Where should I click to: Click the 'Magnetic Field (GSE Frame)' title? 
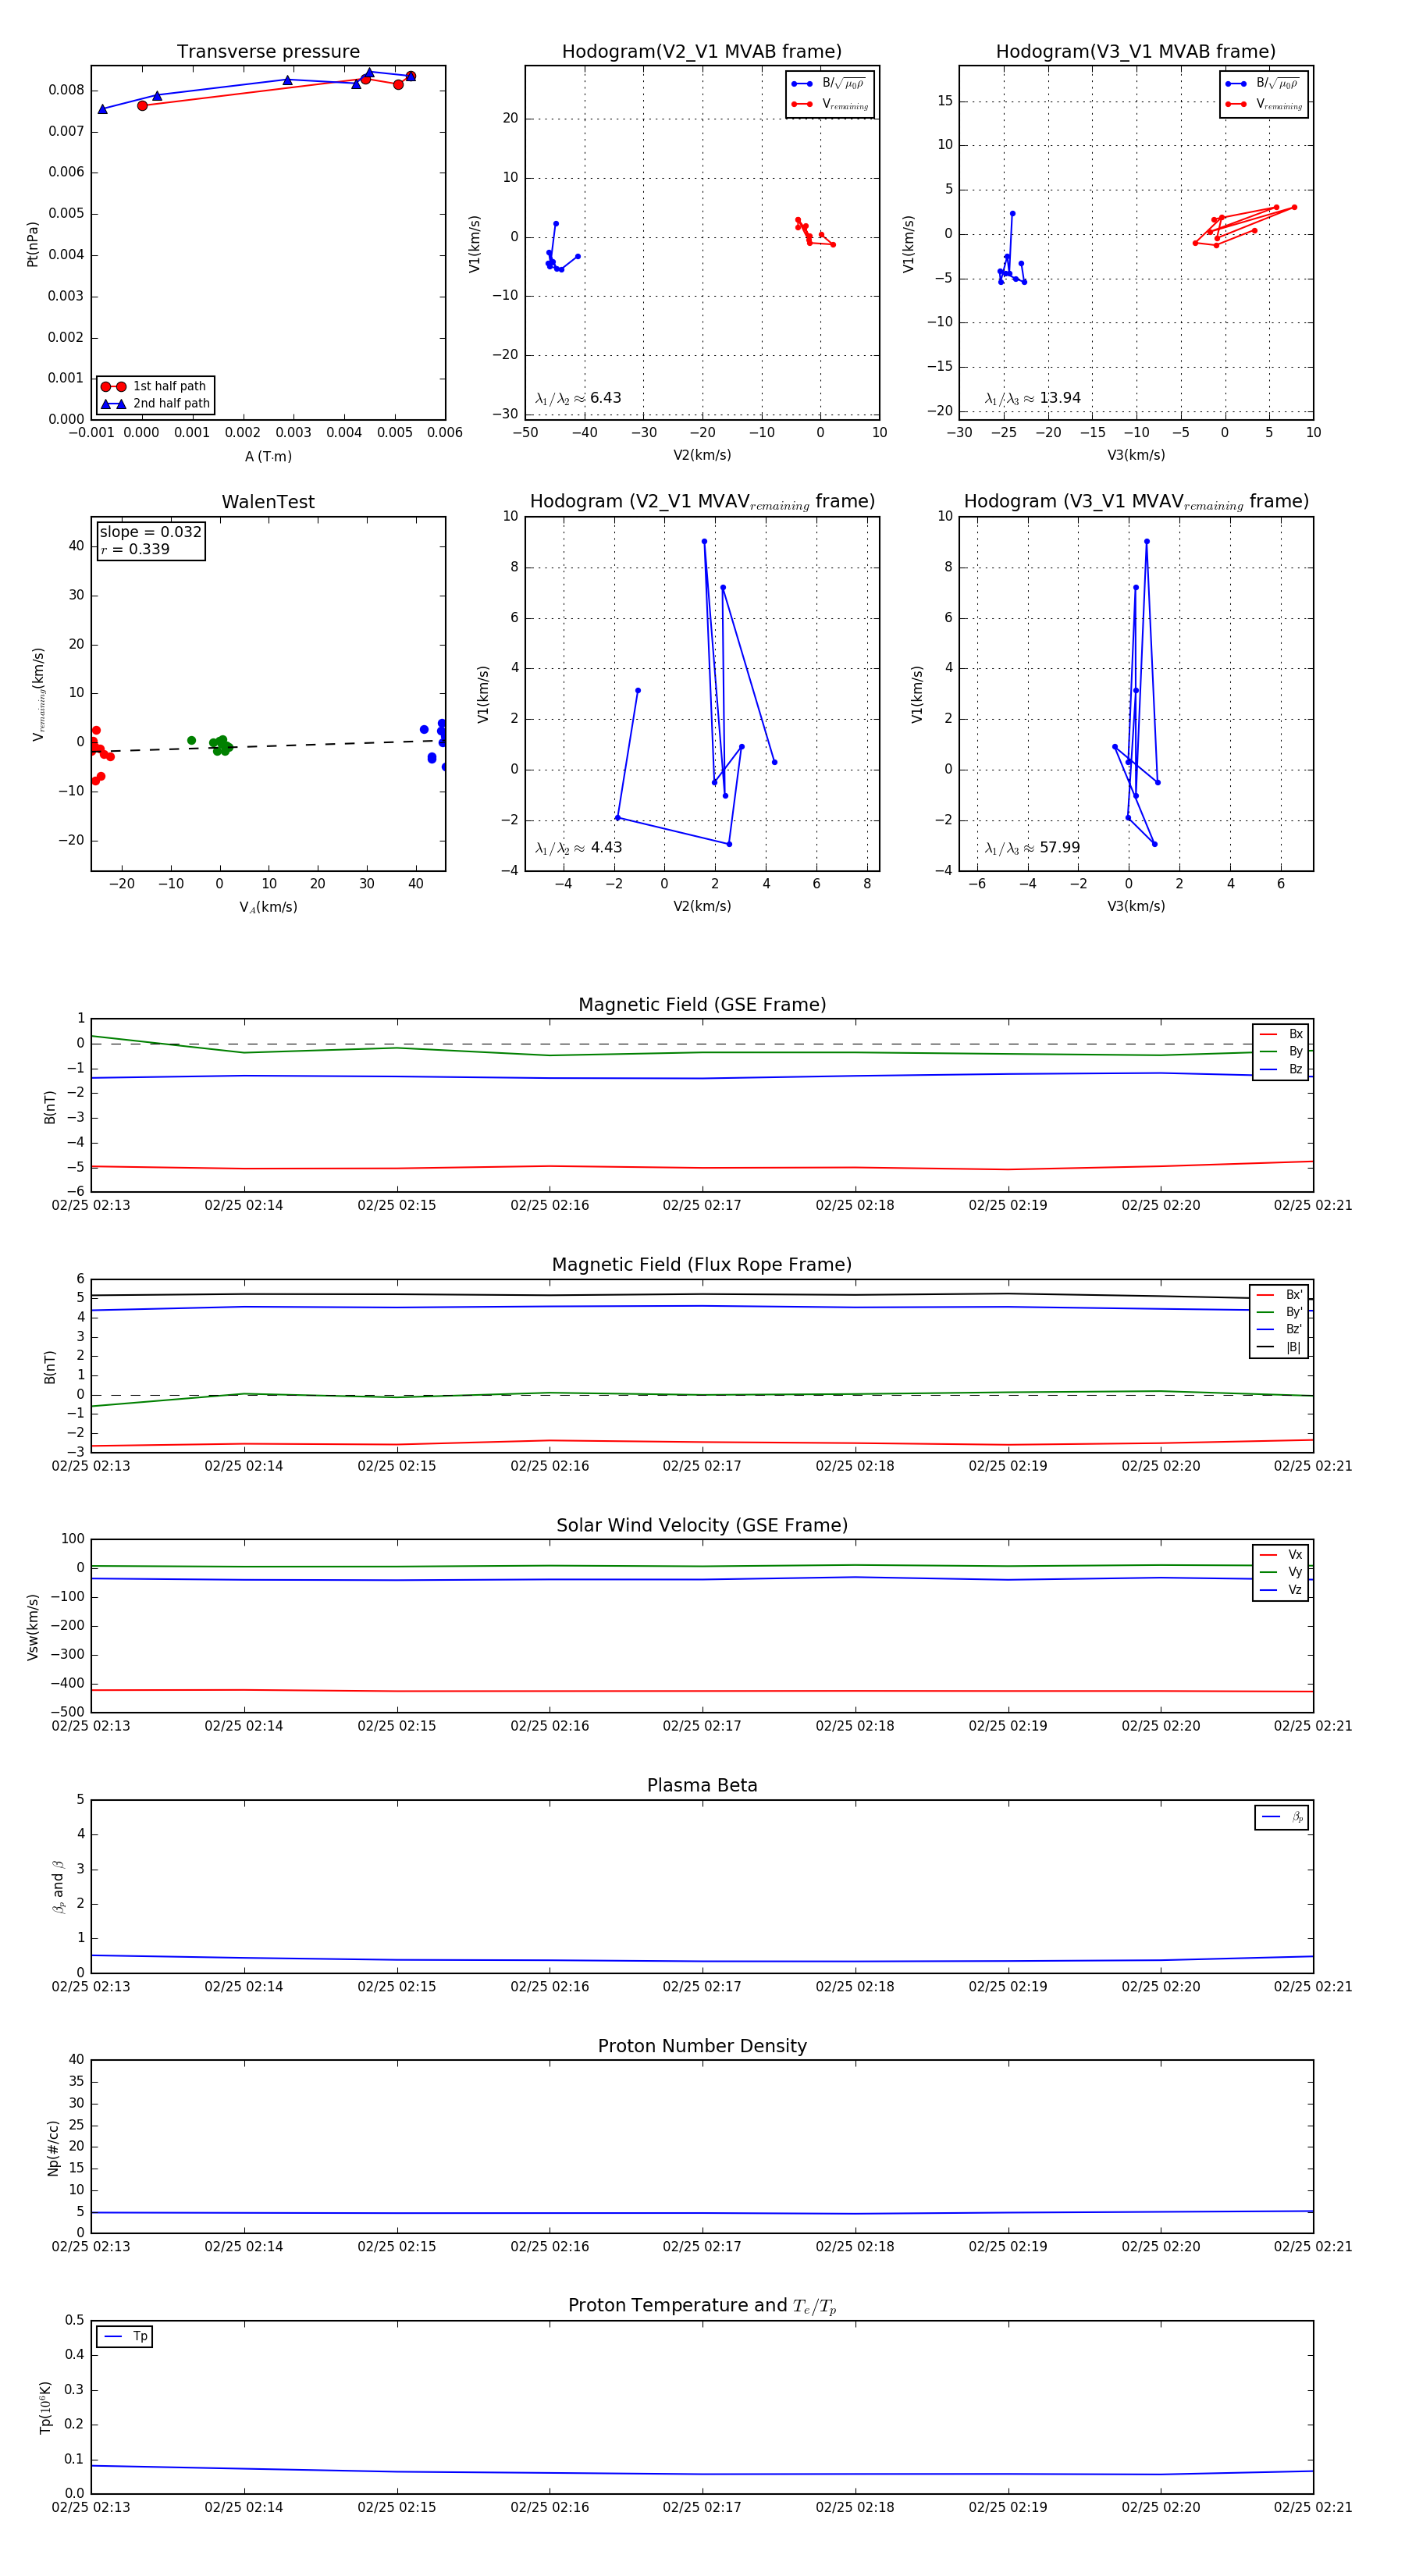pos(702,1005)
